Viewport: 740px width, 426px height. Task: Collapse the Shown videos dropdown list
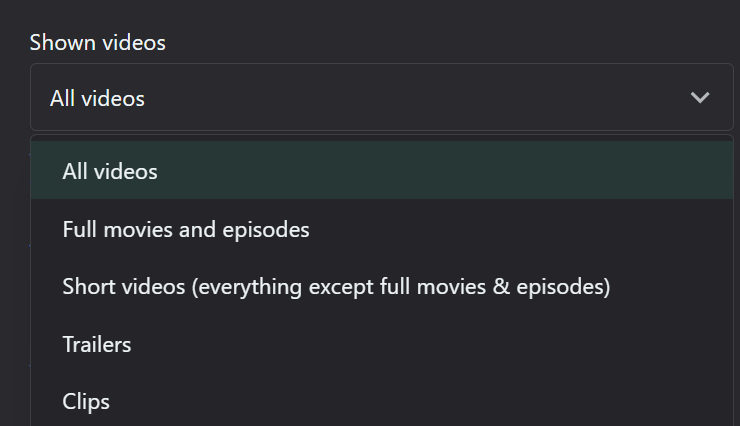(x=382, y=97)
